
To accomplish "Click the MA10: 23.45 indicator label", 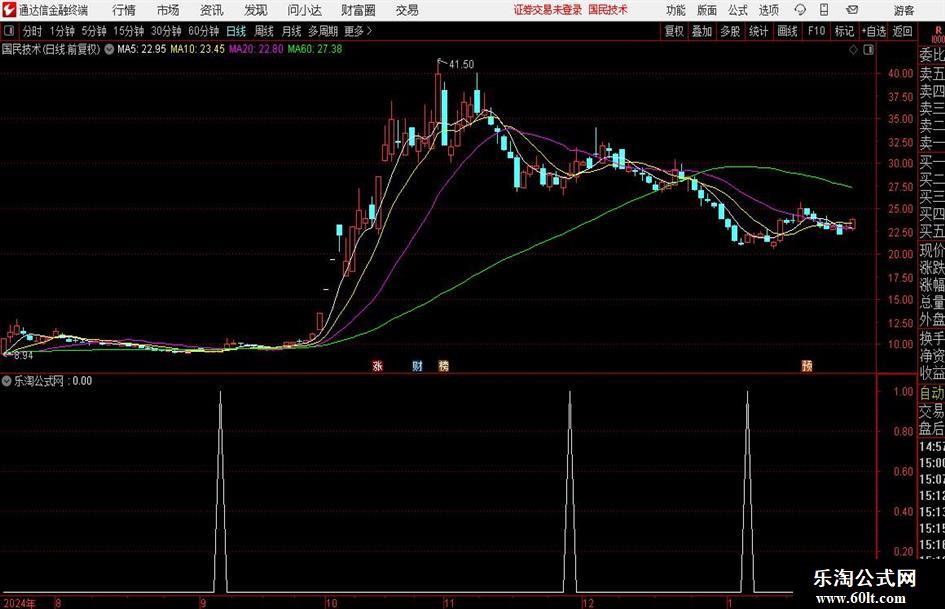I will (198, 49).
